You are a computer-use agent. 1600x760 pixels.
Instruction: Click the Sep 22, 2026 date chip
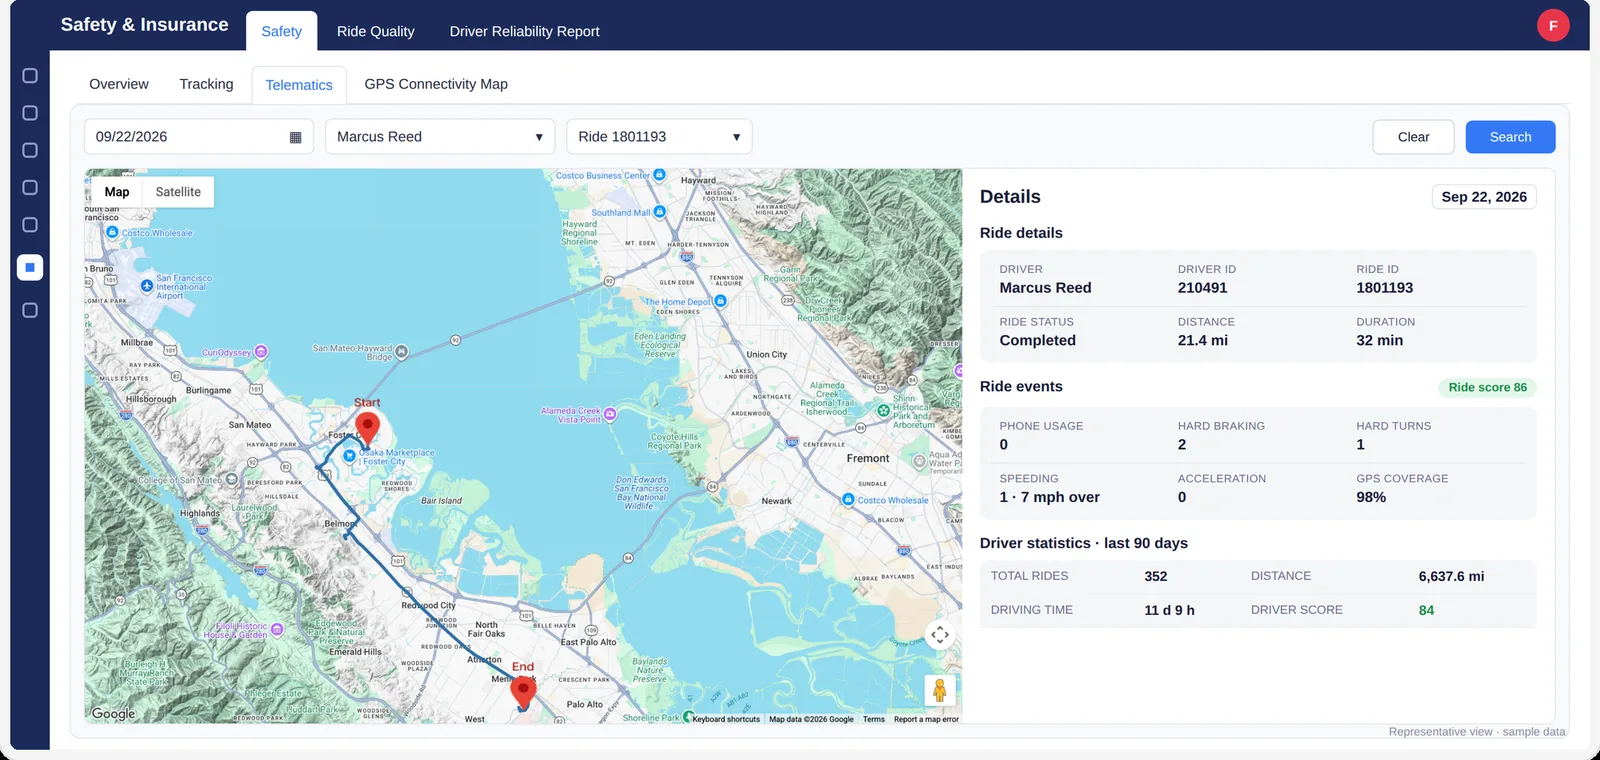click(x=1484, y=197)
